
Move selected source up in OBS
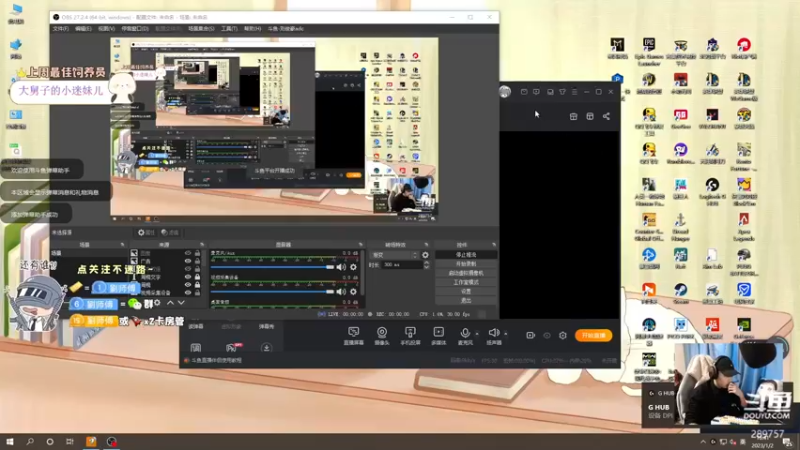click(170, 303)
